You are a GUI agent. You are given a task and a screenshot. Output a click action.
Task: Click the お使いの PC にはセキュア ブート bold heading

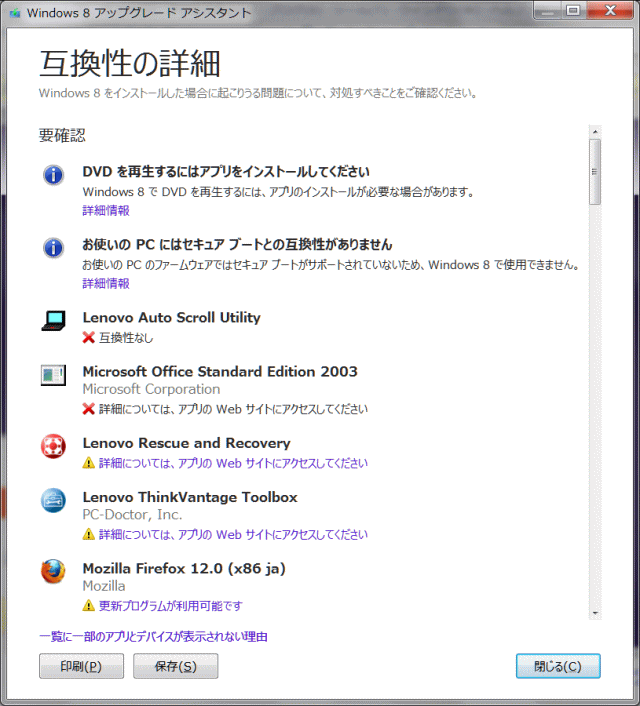coord(237,244)
